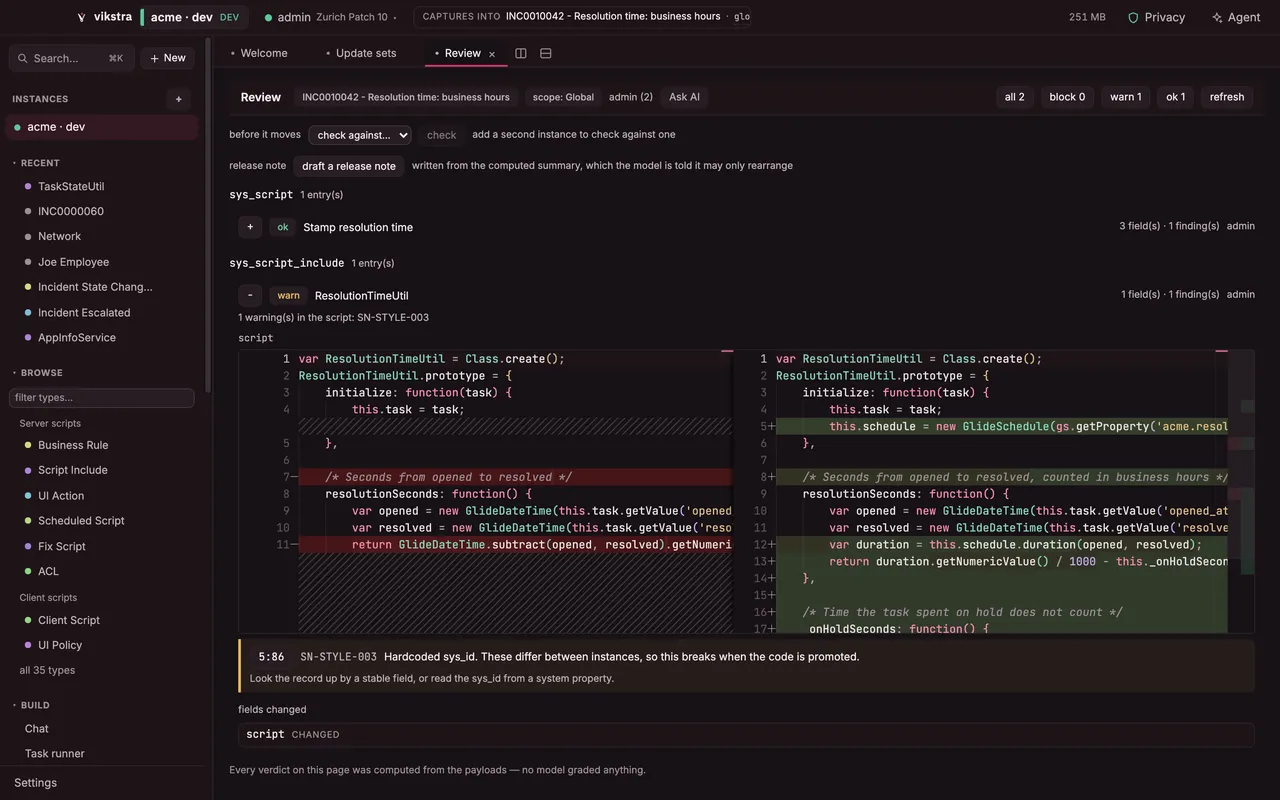Screen dimensions: 1280x800
Task: Split the editor side by side
Action: [x=521, y=53]
